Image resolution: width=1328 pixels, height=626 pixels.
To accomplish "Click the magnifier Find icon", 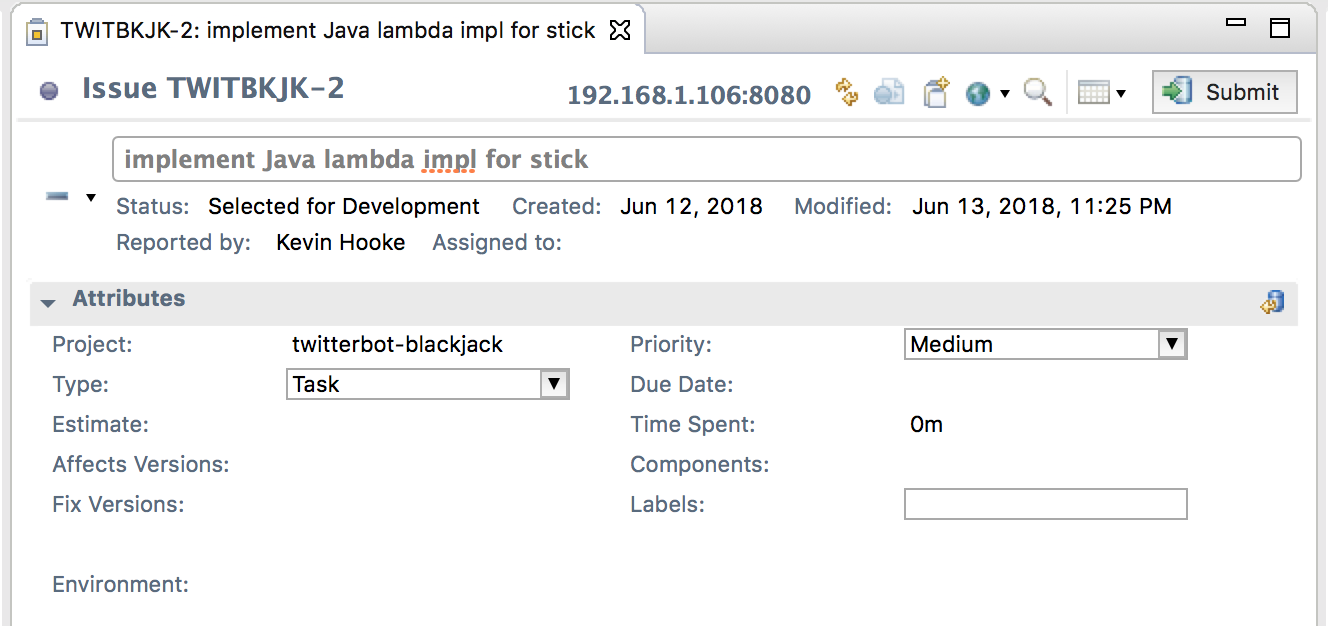I will coord(1038,93).
